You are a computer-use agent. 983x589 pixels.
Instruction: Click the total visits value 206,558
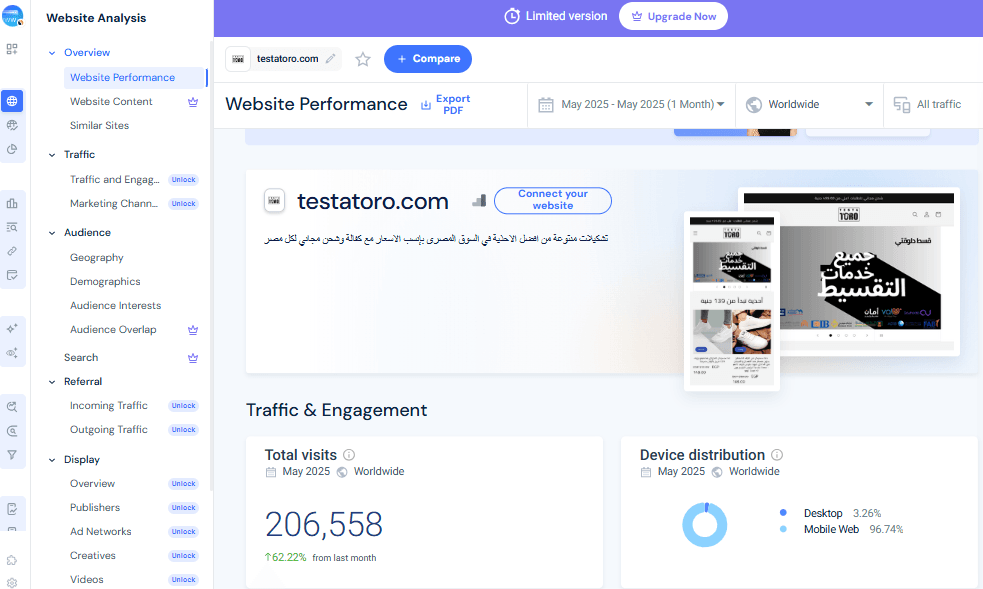(x=323, y=524)
